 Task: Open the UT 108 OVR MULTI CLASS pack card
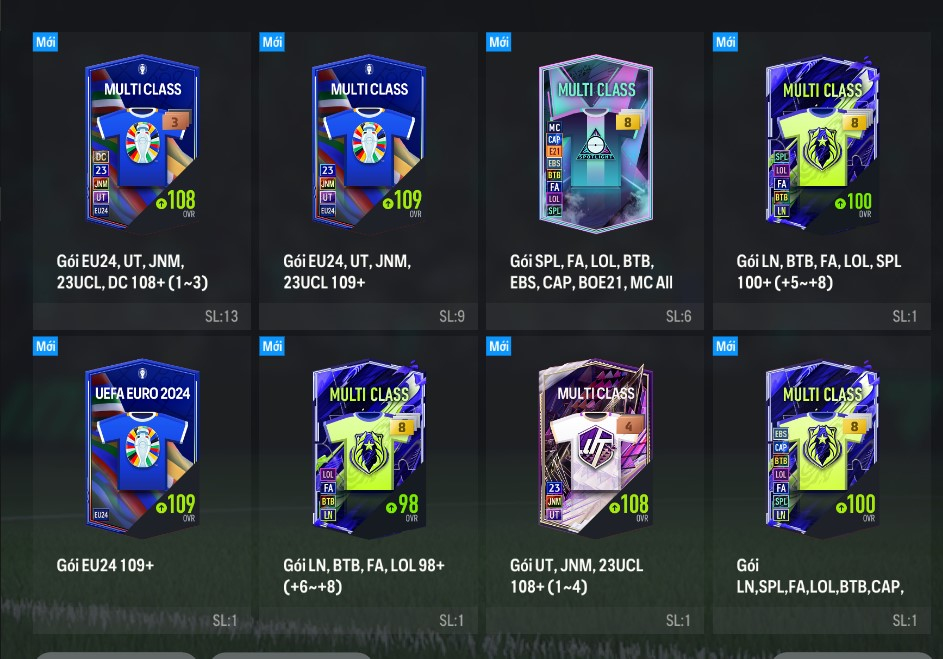[595, 485]
